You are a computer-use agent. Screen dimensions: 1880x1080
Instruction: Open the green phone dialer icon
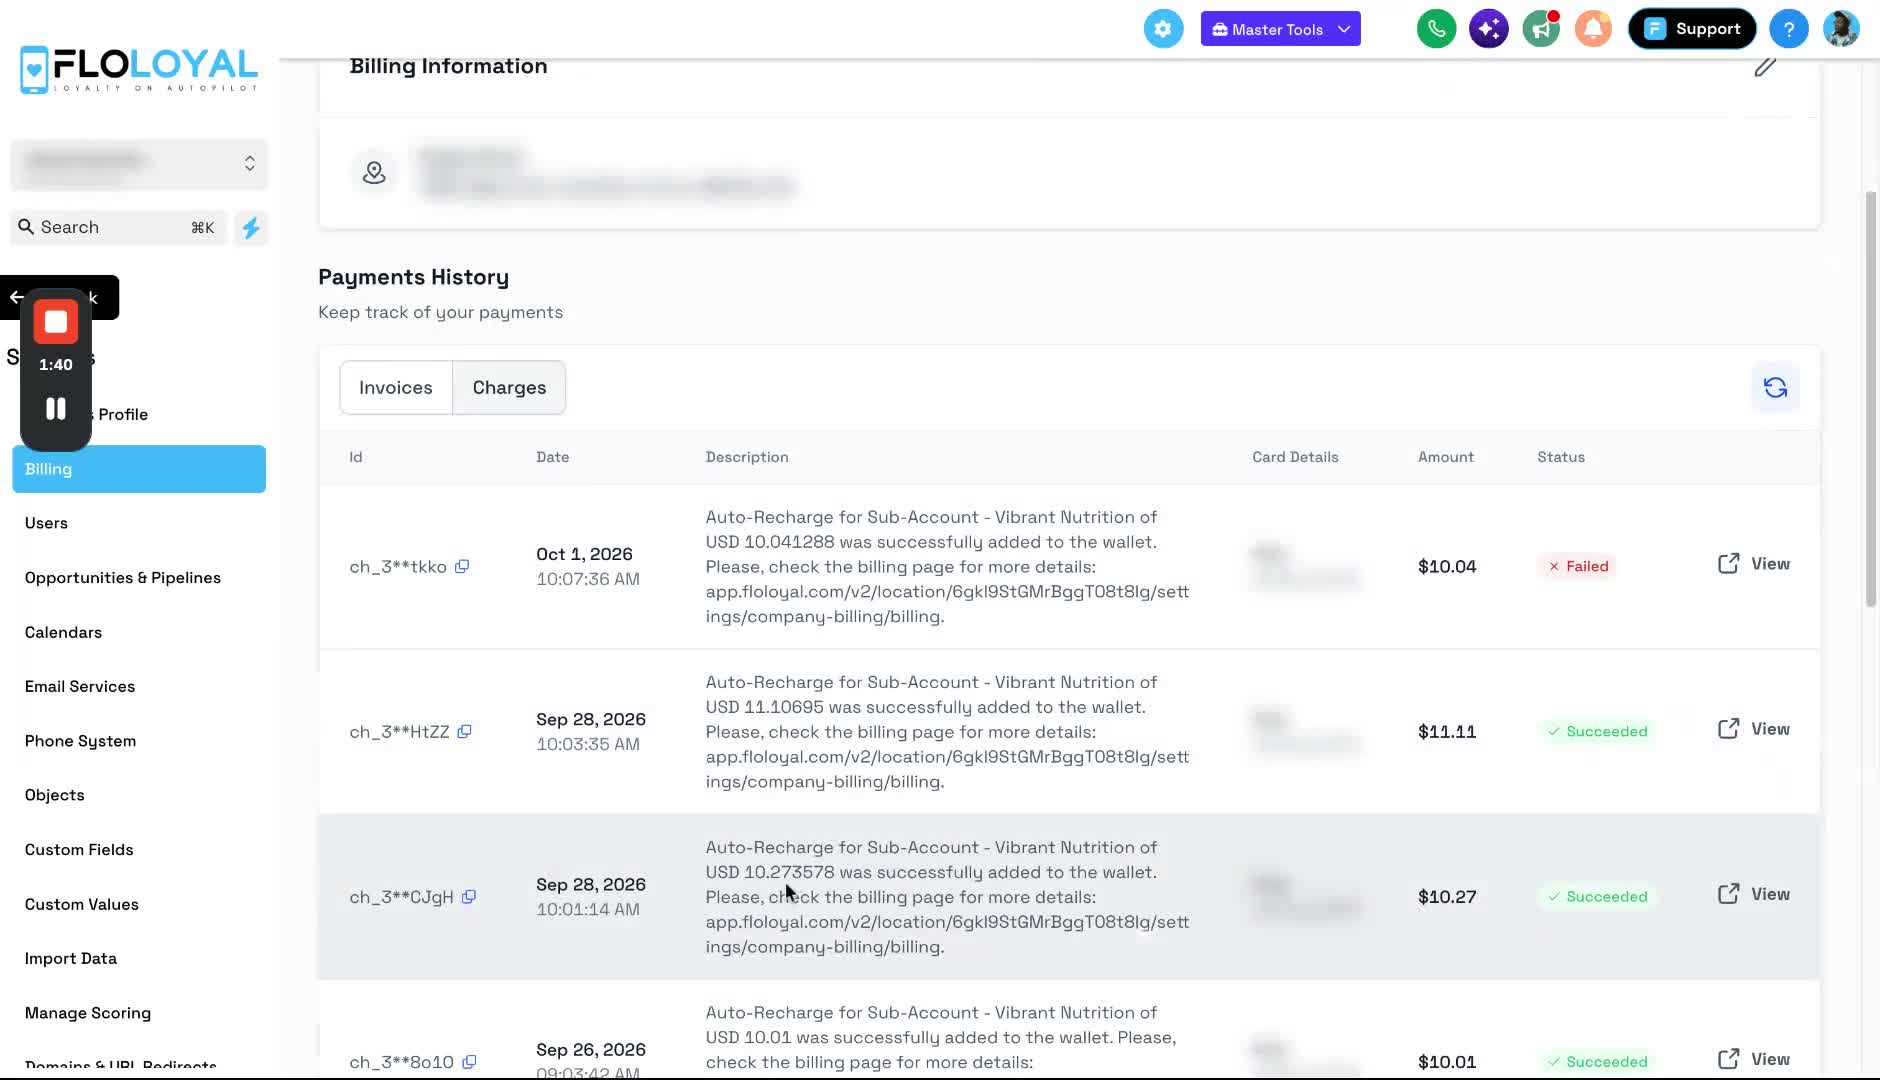1436,29
